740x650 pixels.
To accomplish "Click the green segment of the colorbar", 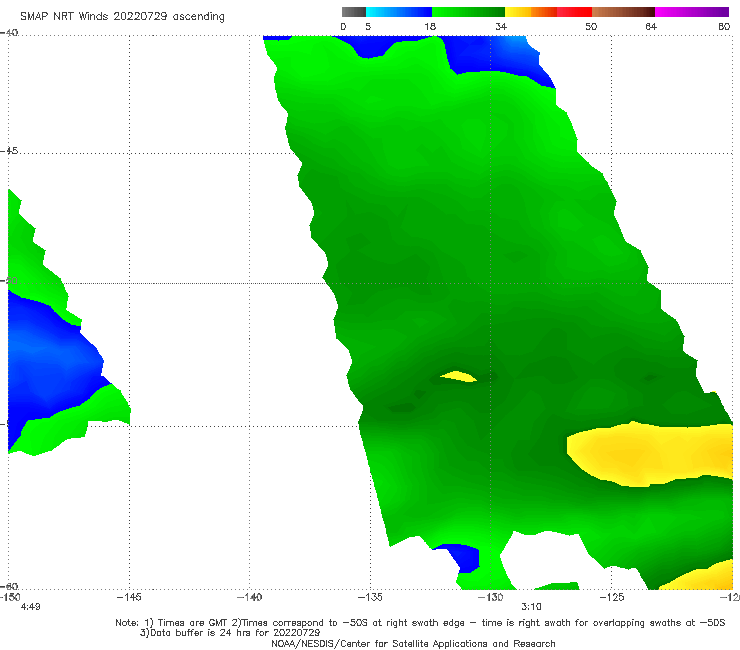I will coord(468,12).
